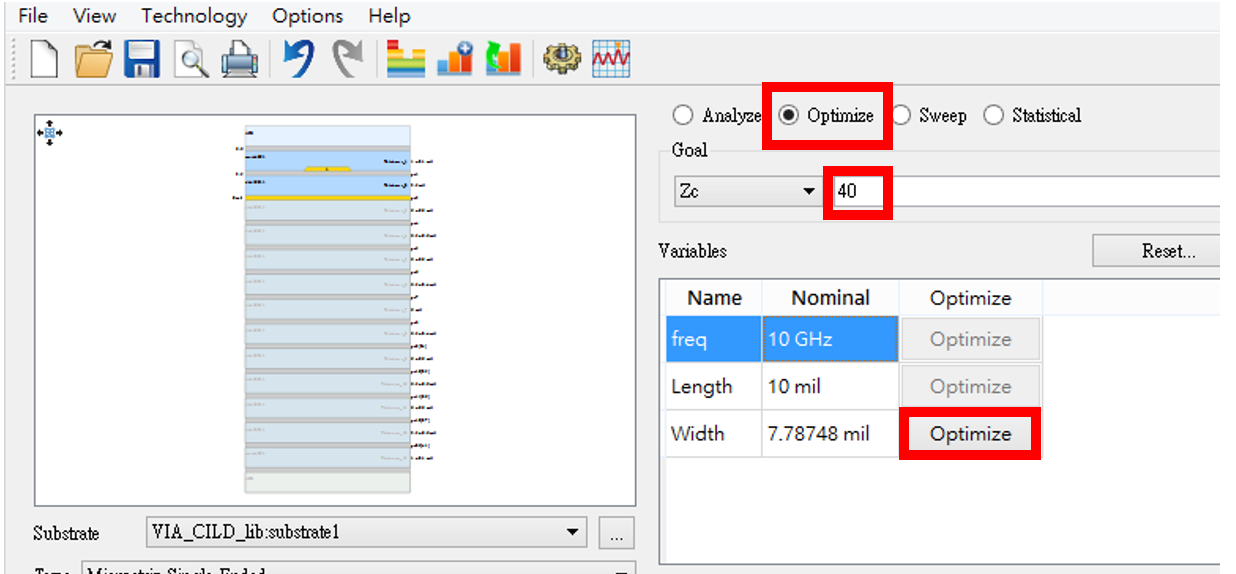
Task: Click Optimize button in Width row
Action: click(x=970, y=434)
